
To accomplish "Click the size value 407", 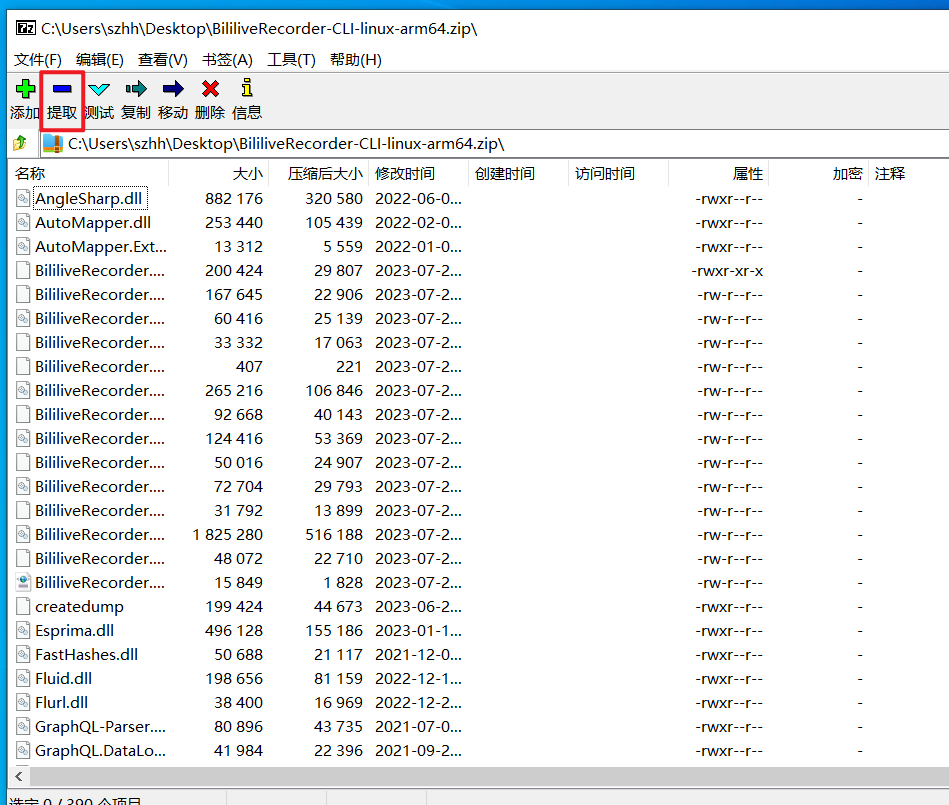I will coord(249,367).
